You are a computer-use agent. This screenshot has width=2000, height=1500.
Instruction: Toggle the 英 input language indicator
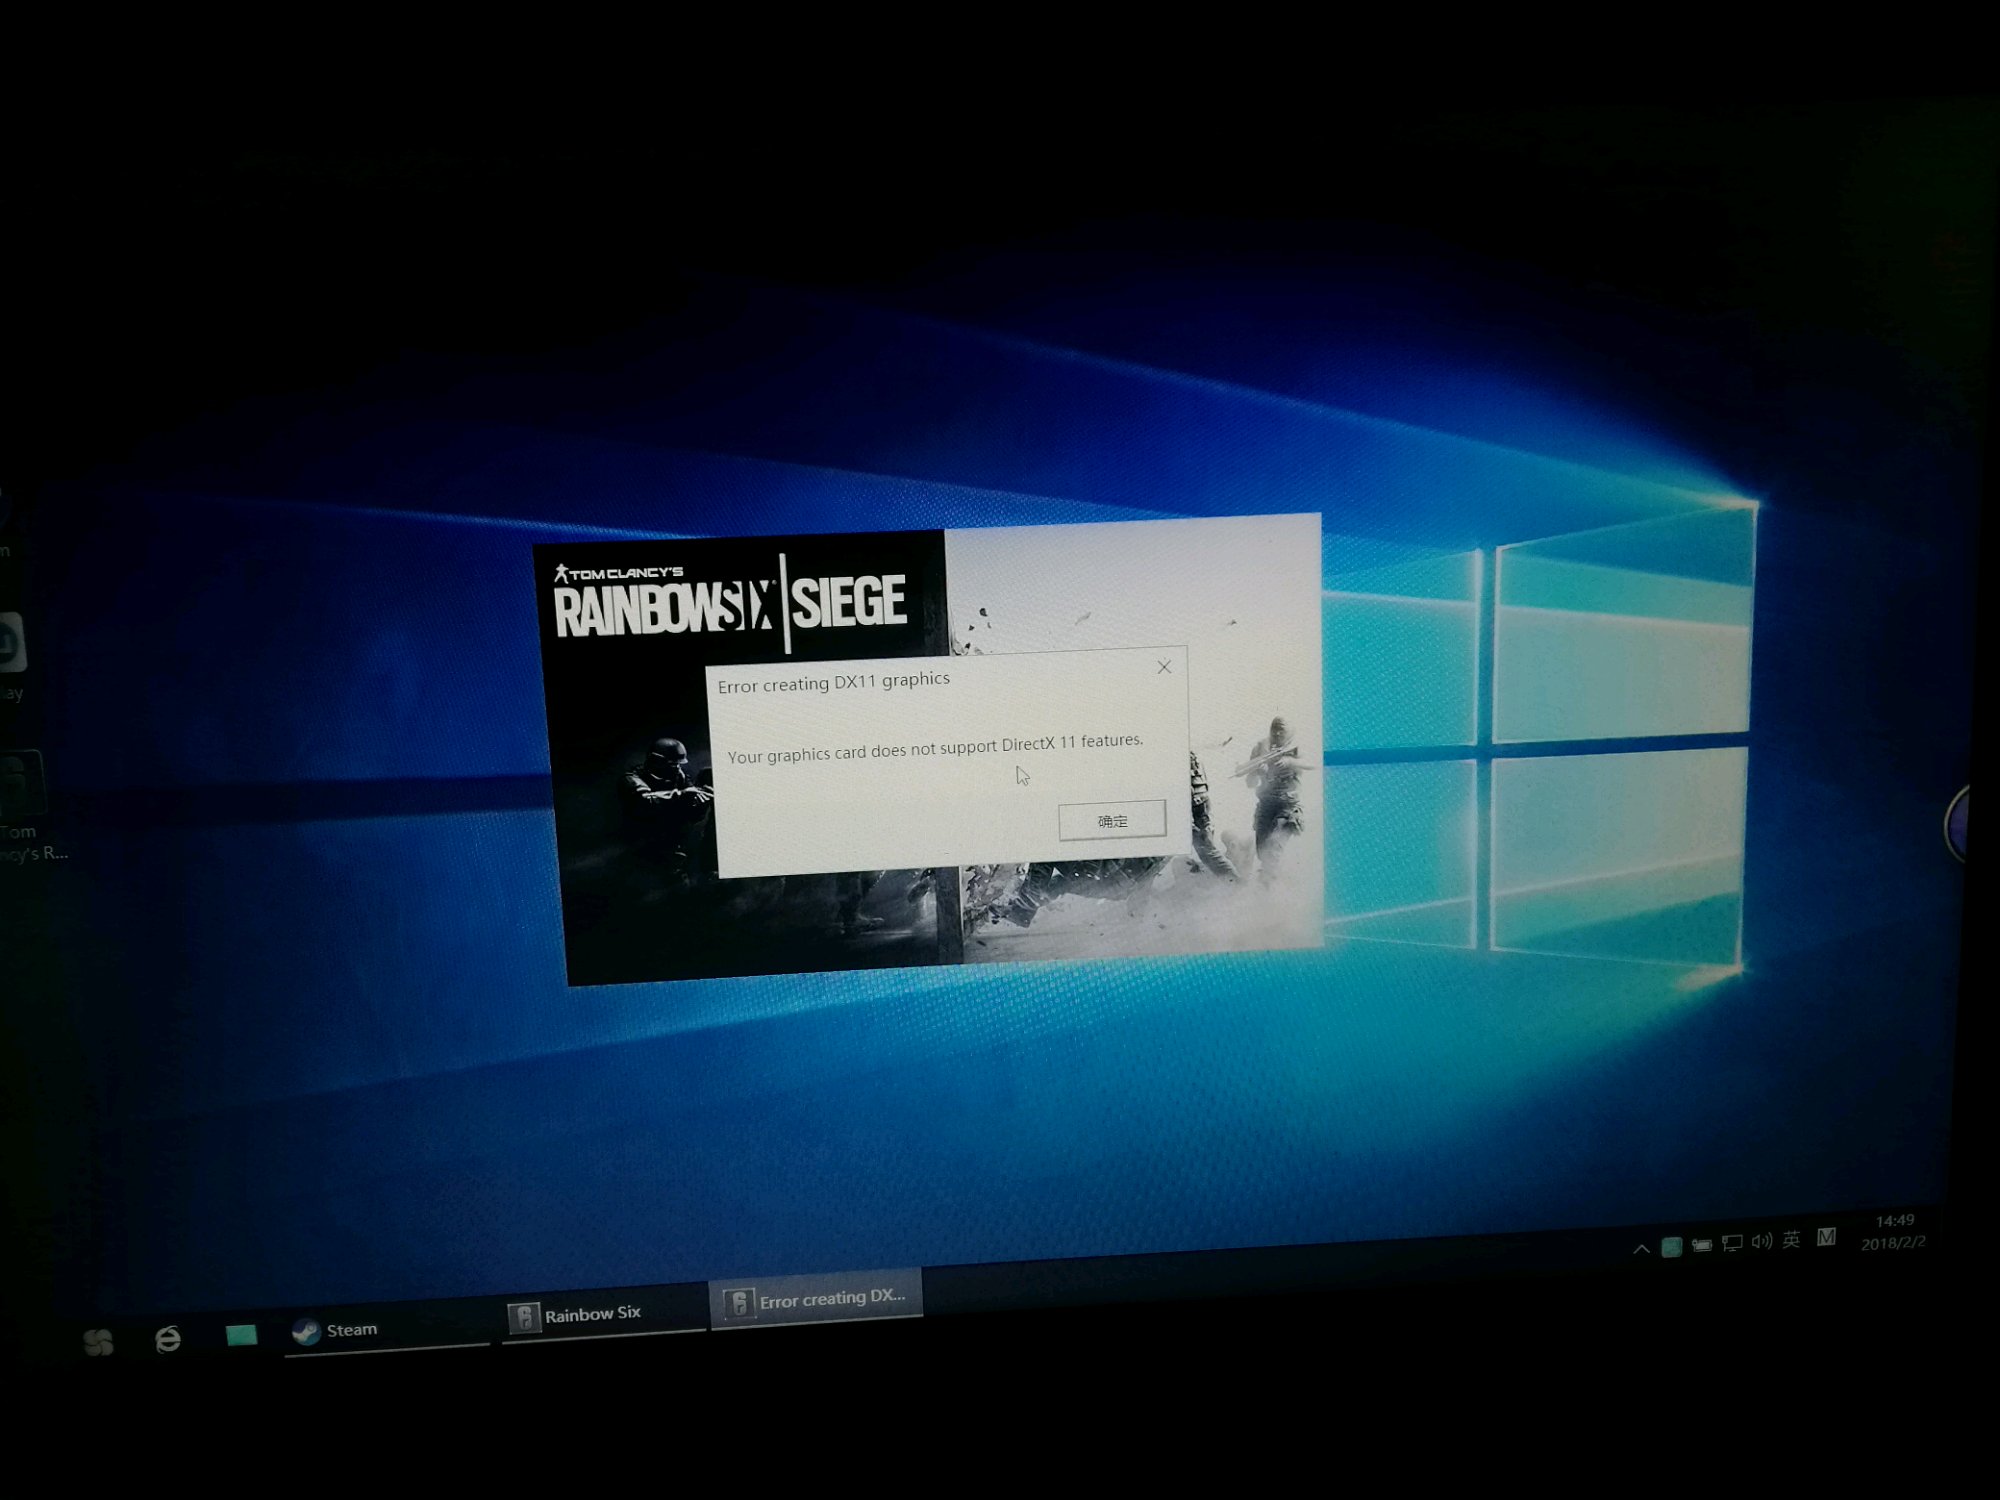point(1791,1240)
